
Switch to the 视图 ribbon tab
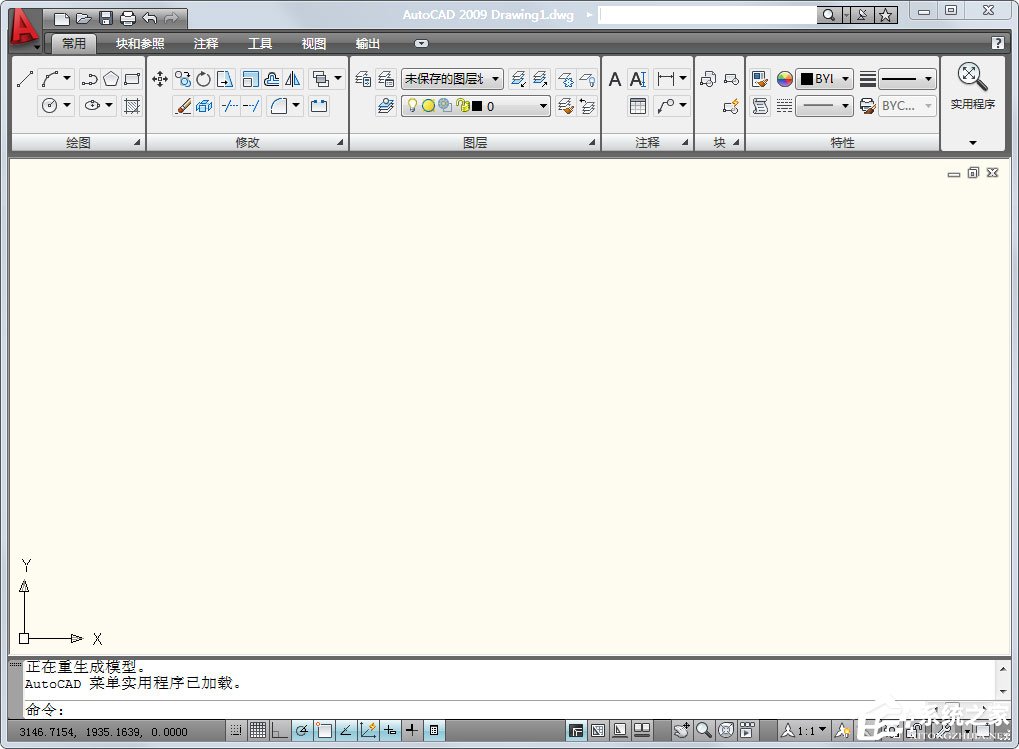coord(313,43)
